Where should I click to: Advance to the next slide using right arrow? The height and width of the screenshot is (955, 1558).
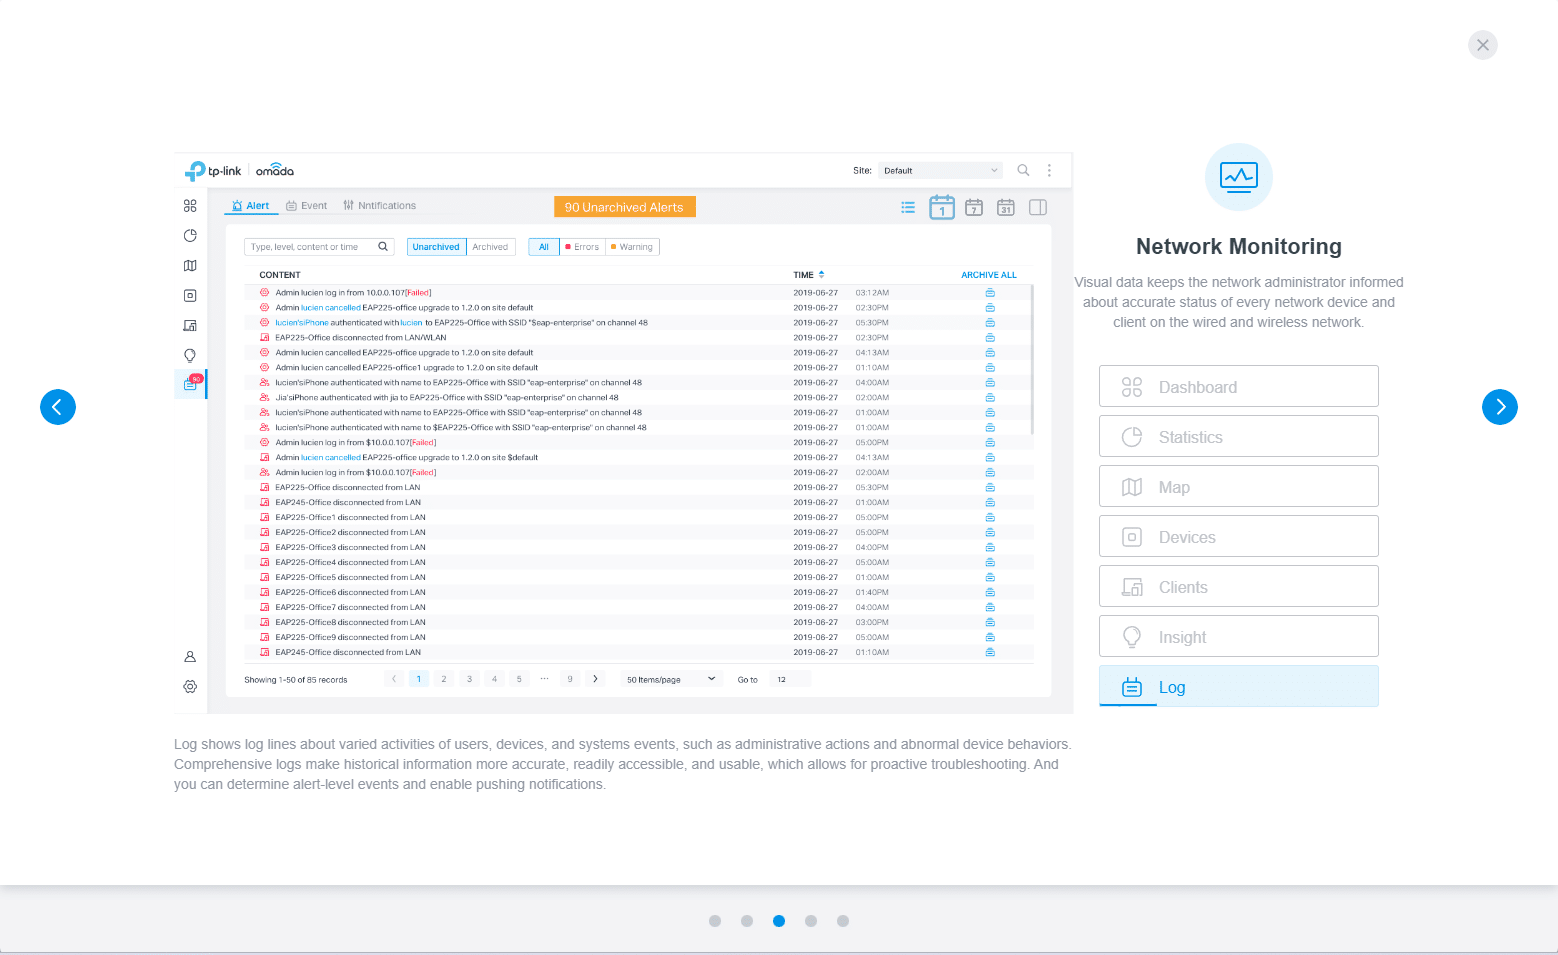tap(1499, 407)
